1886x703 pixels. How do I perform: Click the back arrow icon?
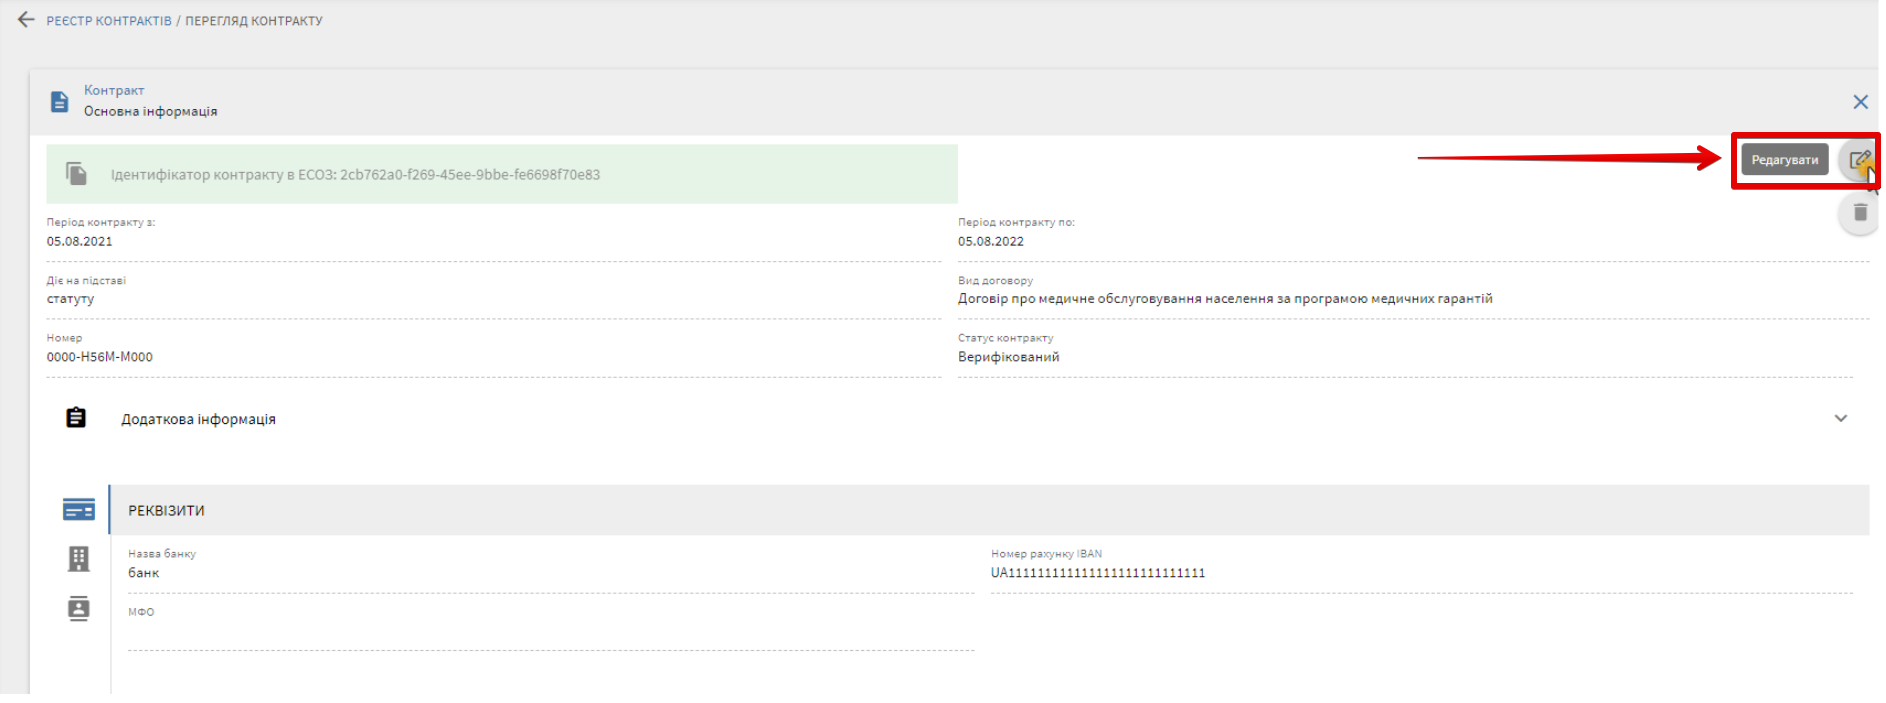click(26, 20)
